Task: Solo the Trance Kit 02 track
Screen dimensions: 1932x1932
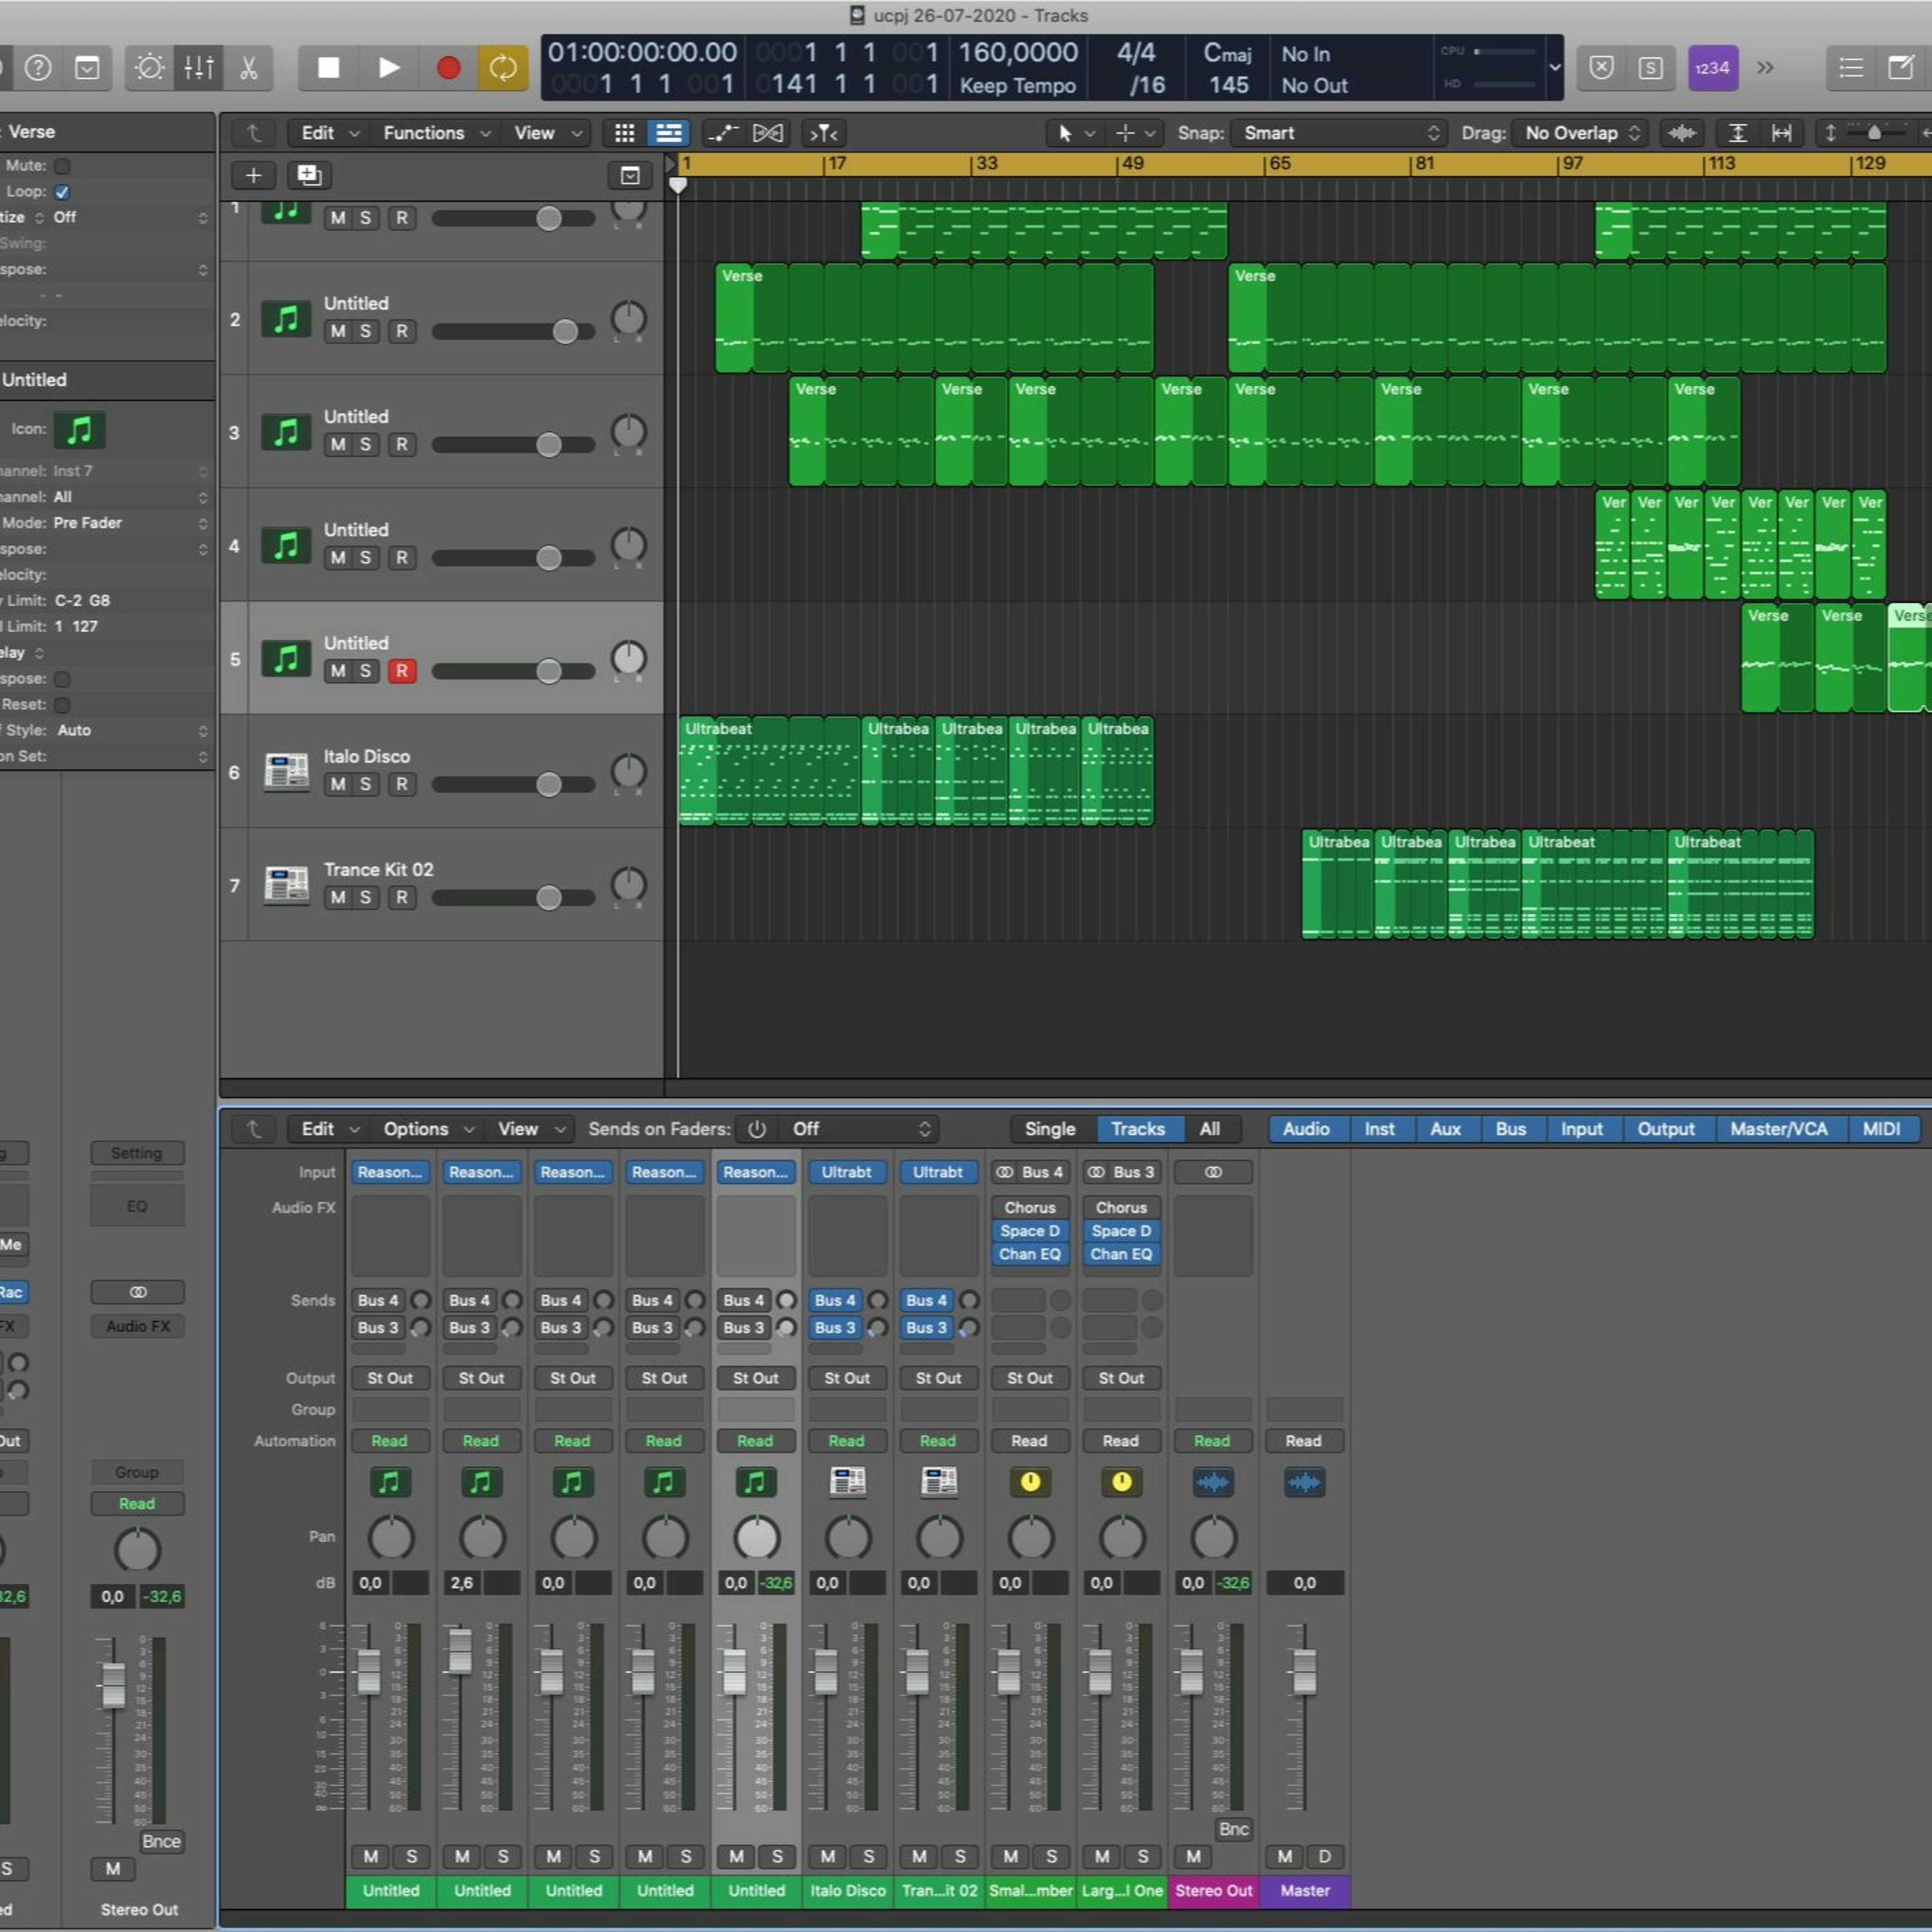Action: (365, 897)
